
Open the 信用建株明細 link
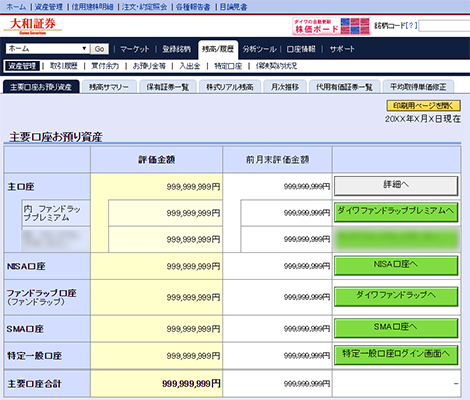(92, 7)
